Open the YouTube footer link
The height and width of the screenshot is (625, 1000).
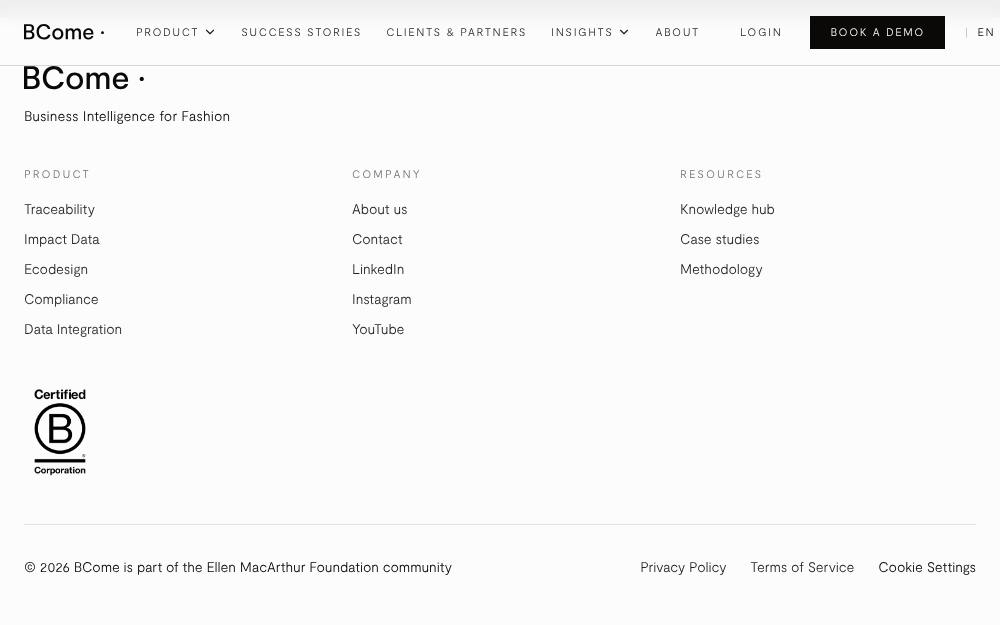coord(378,329)
